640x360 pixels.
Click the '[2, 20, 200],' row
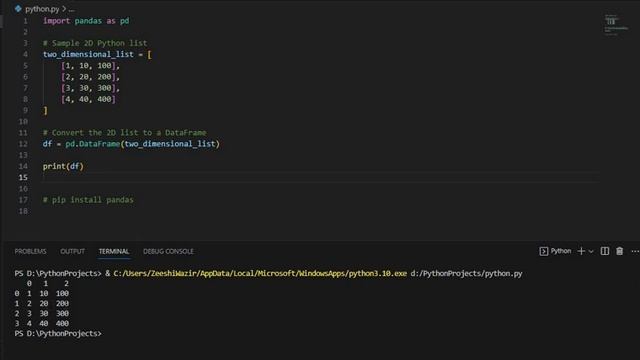pyautogui.click(x=90, y=77)
